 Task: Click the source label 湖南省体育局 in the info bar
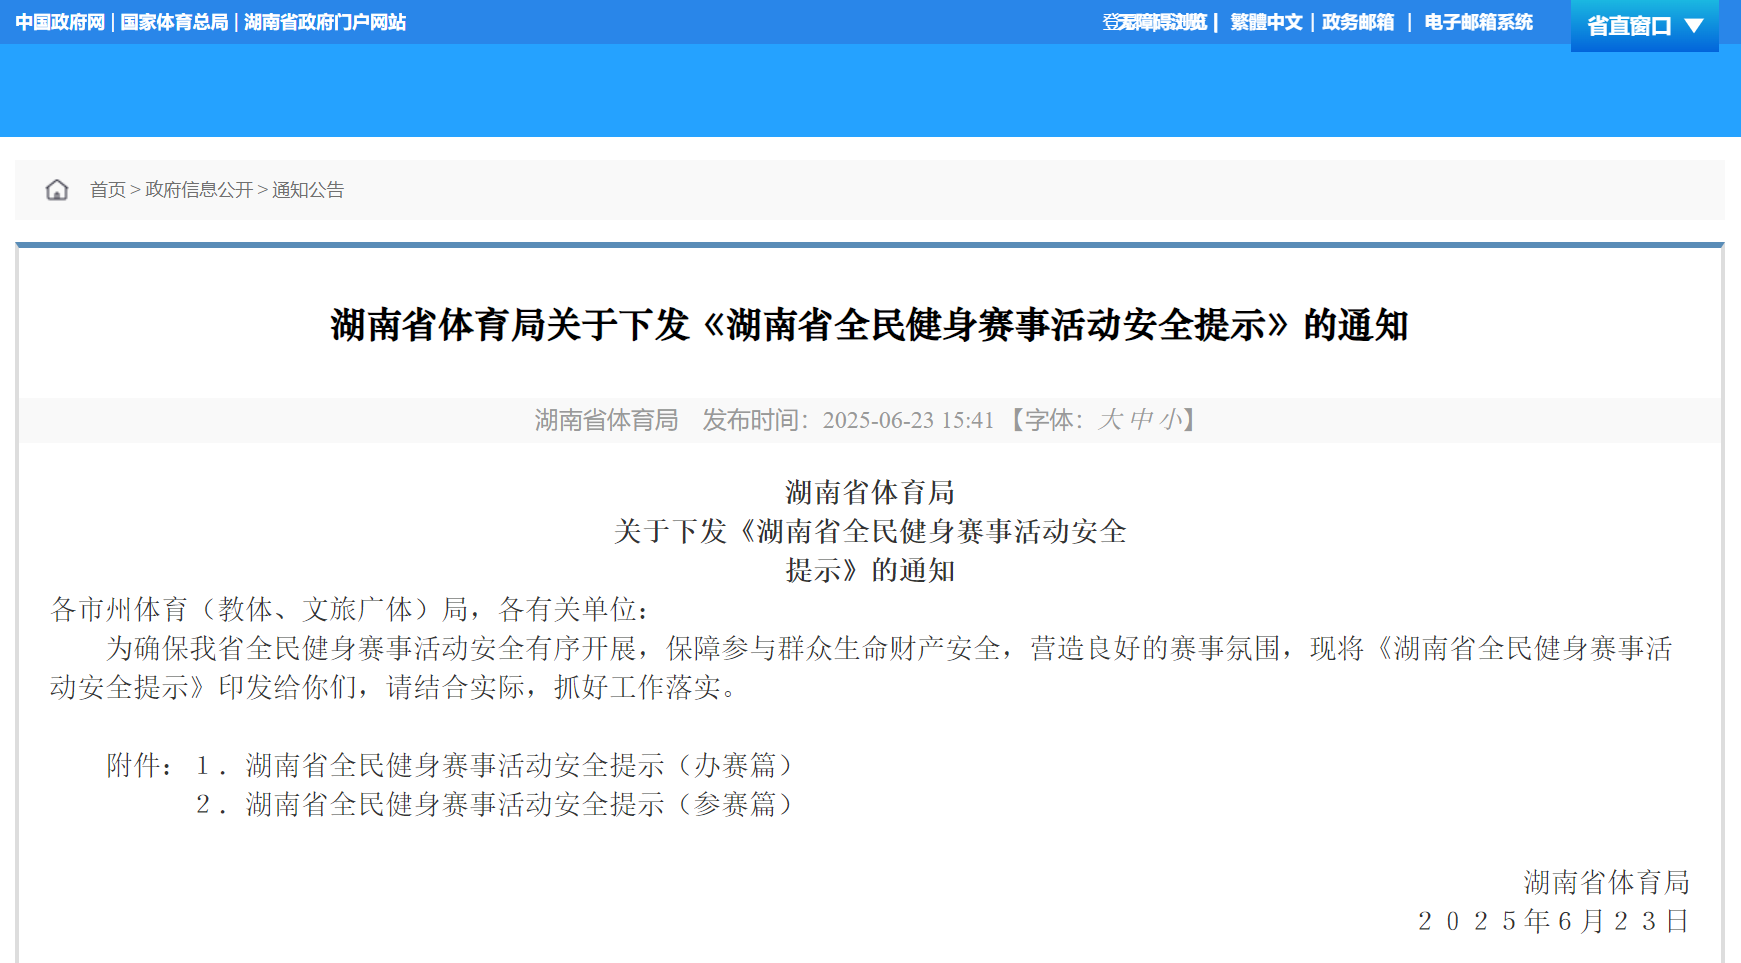tap(606, 420)
